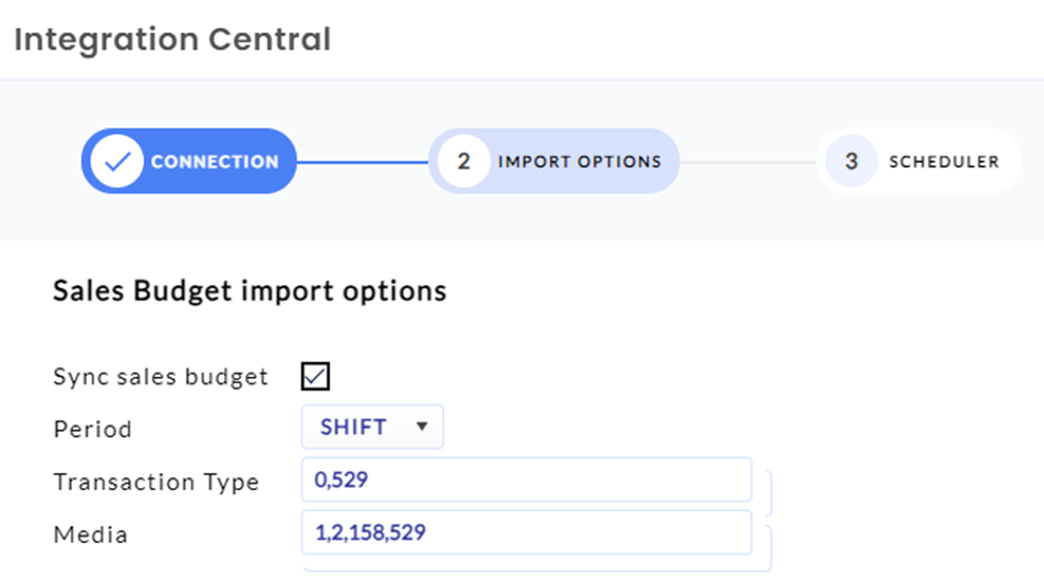The image size is (1044, 586).
Task: Click the Period field label
Action: tap(93, 430)
